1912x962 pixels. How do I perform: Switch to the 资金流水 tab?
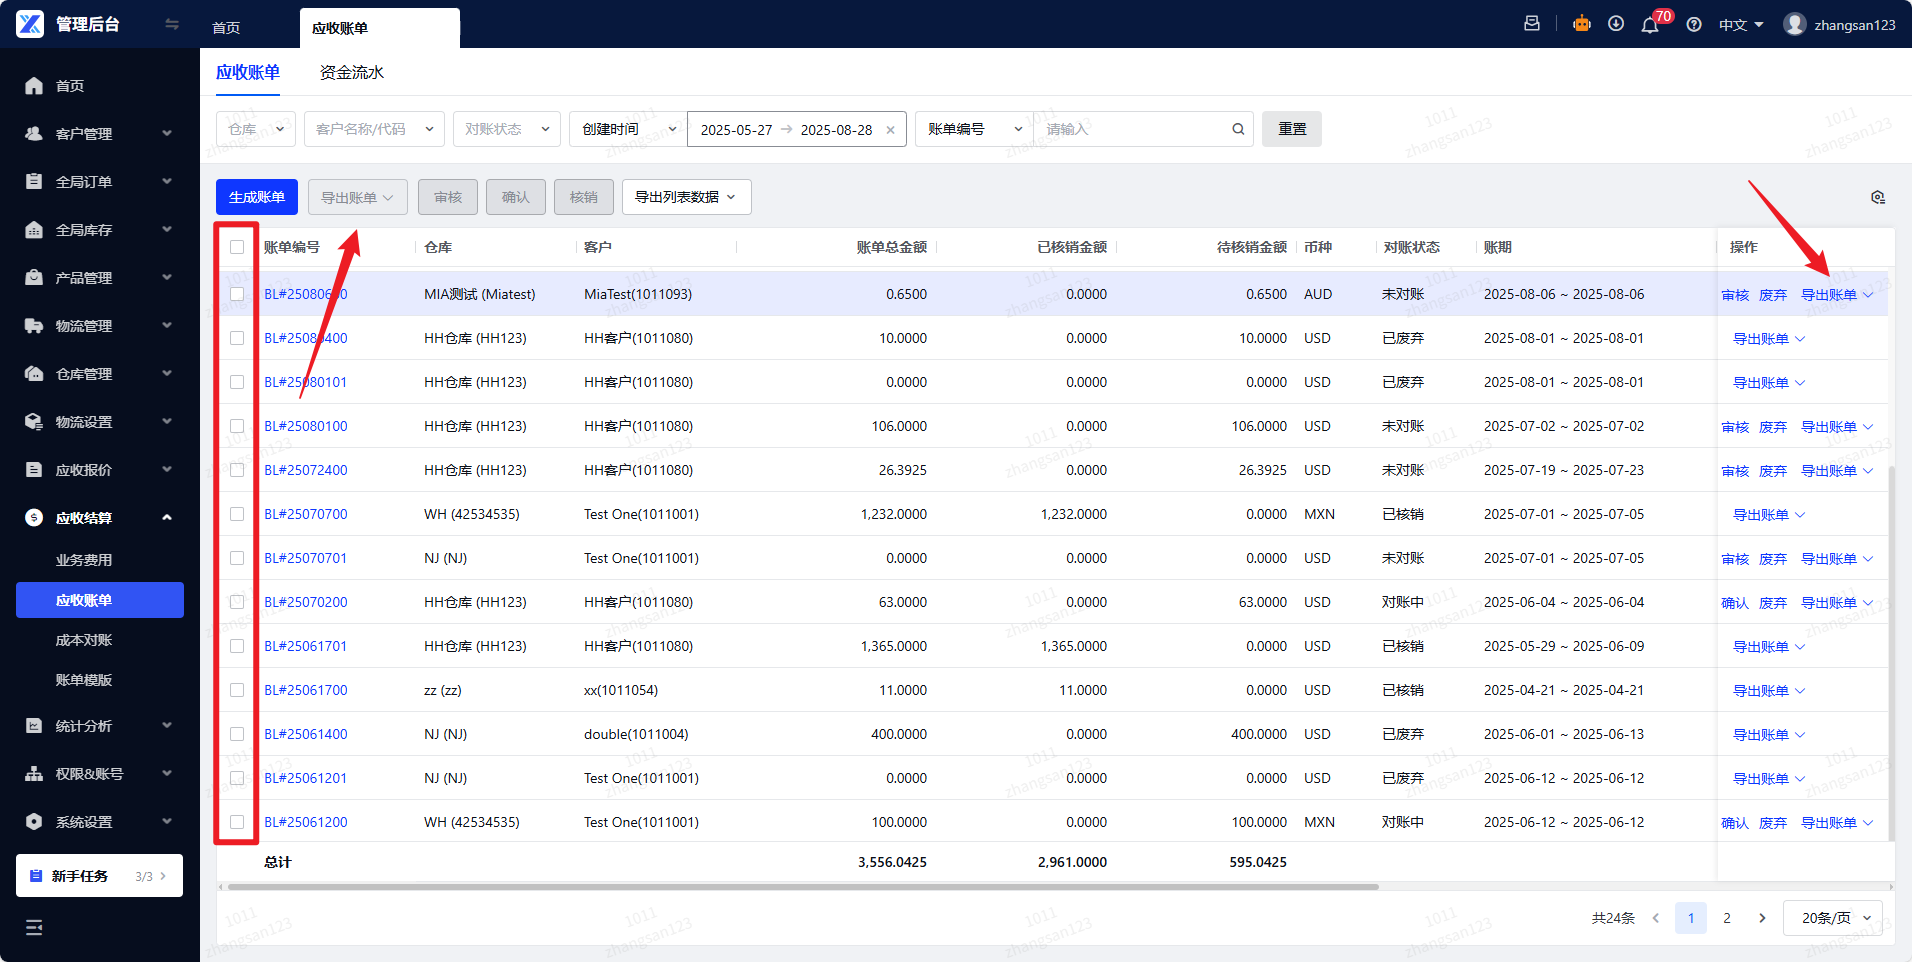(351, 72)
